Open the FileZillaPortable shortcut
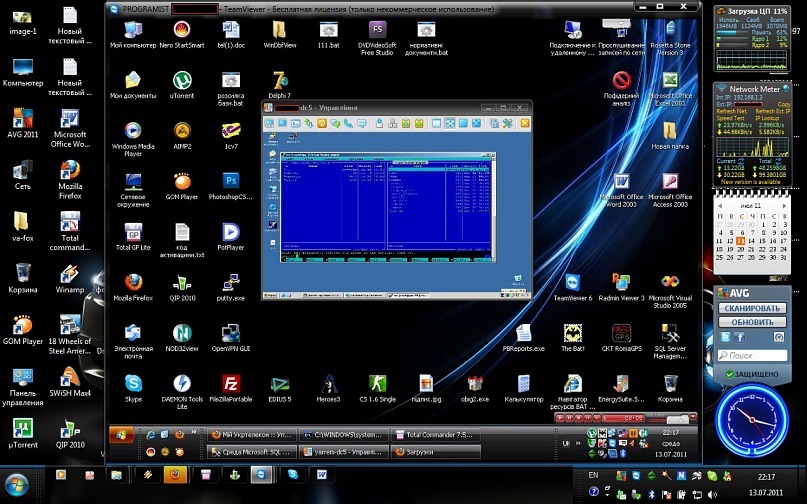The width and height of the screenshot is (807, 504). [x=231, y=384]
